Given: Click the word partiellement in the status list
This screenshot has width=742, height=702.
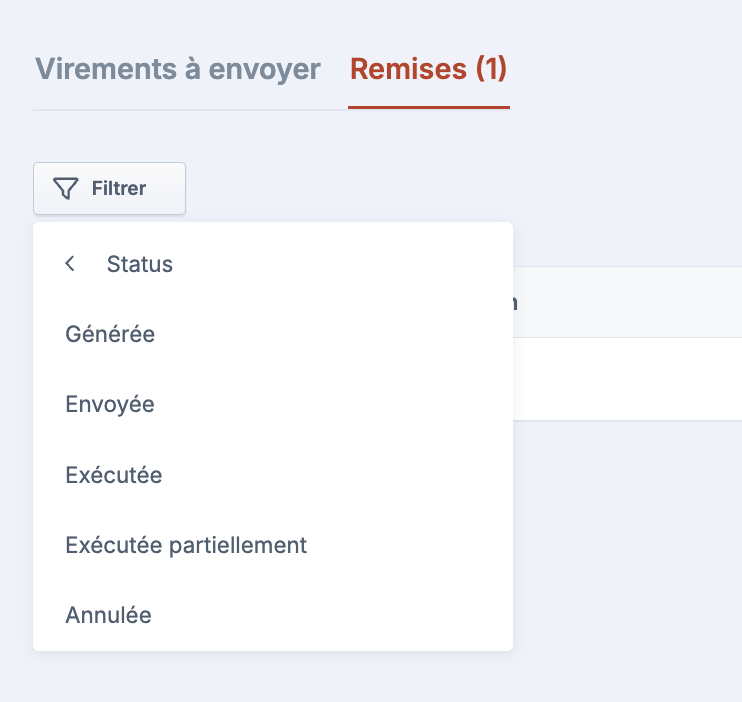Looking at the screenshot, I should coord(238,545).
